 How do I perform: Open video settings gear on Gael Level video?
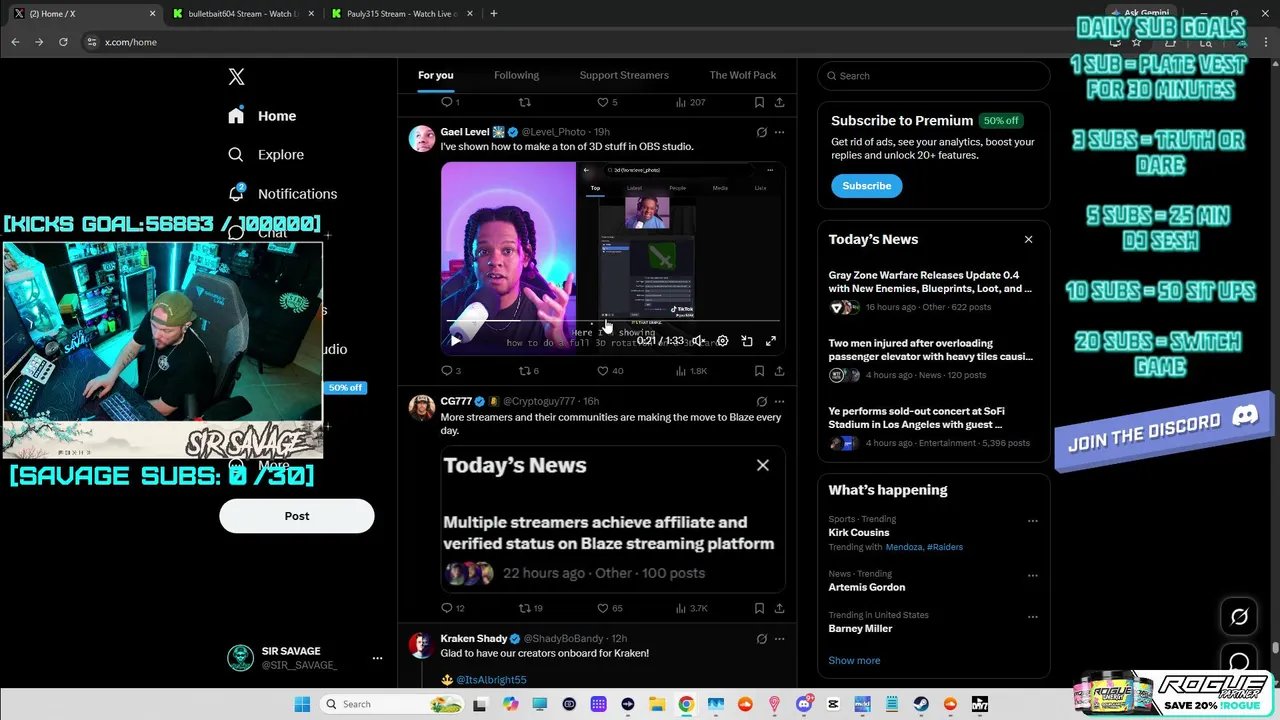coord(722,341)
